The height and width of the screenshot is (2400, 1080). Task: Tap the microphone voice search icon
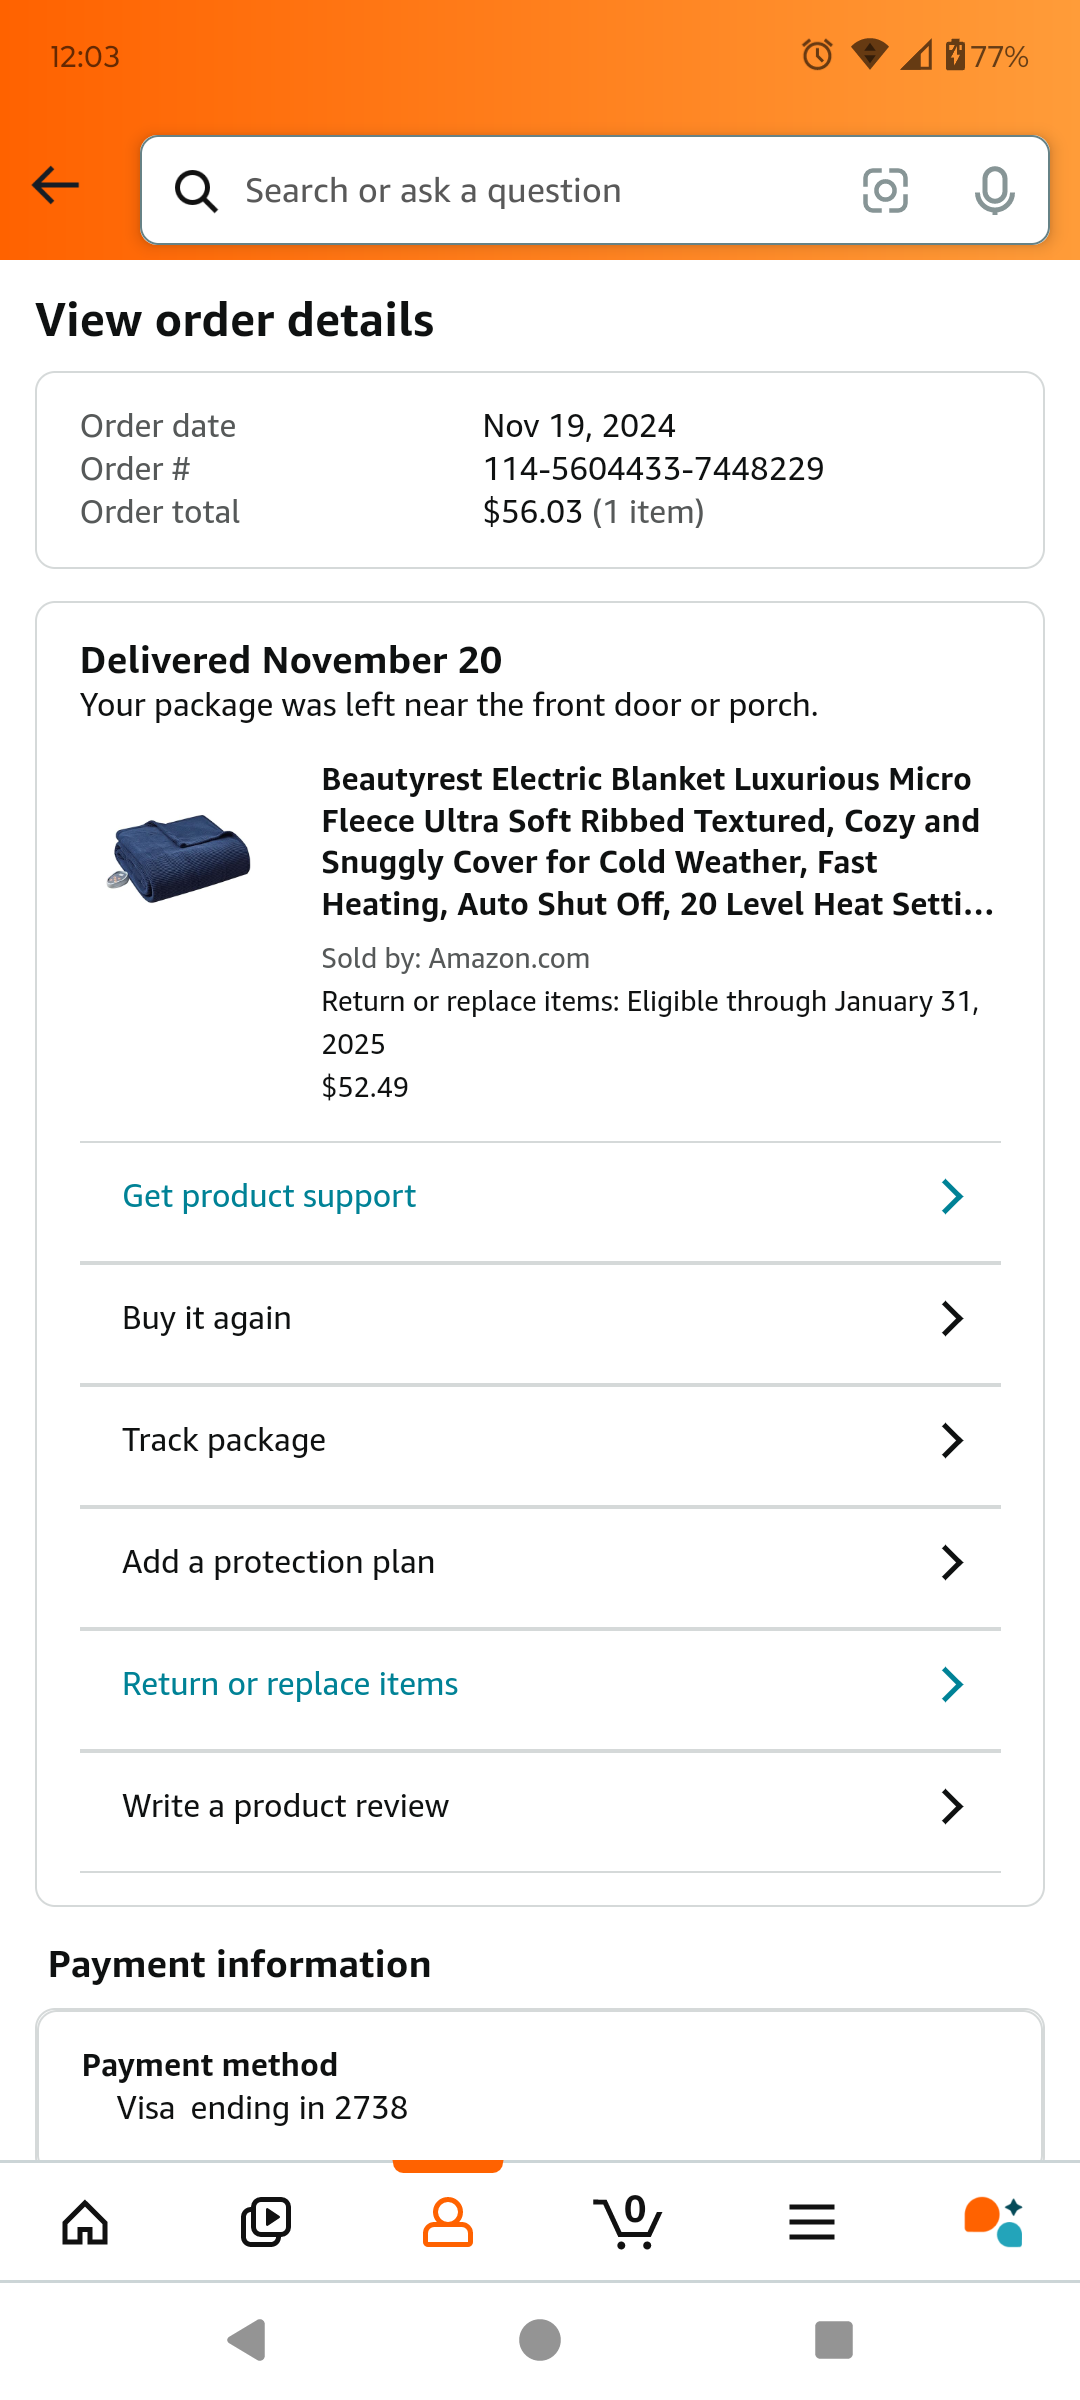tap(994, 190)
